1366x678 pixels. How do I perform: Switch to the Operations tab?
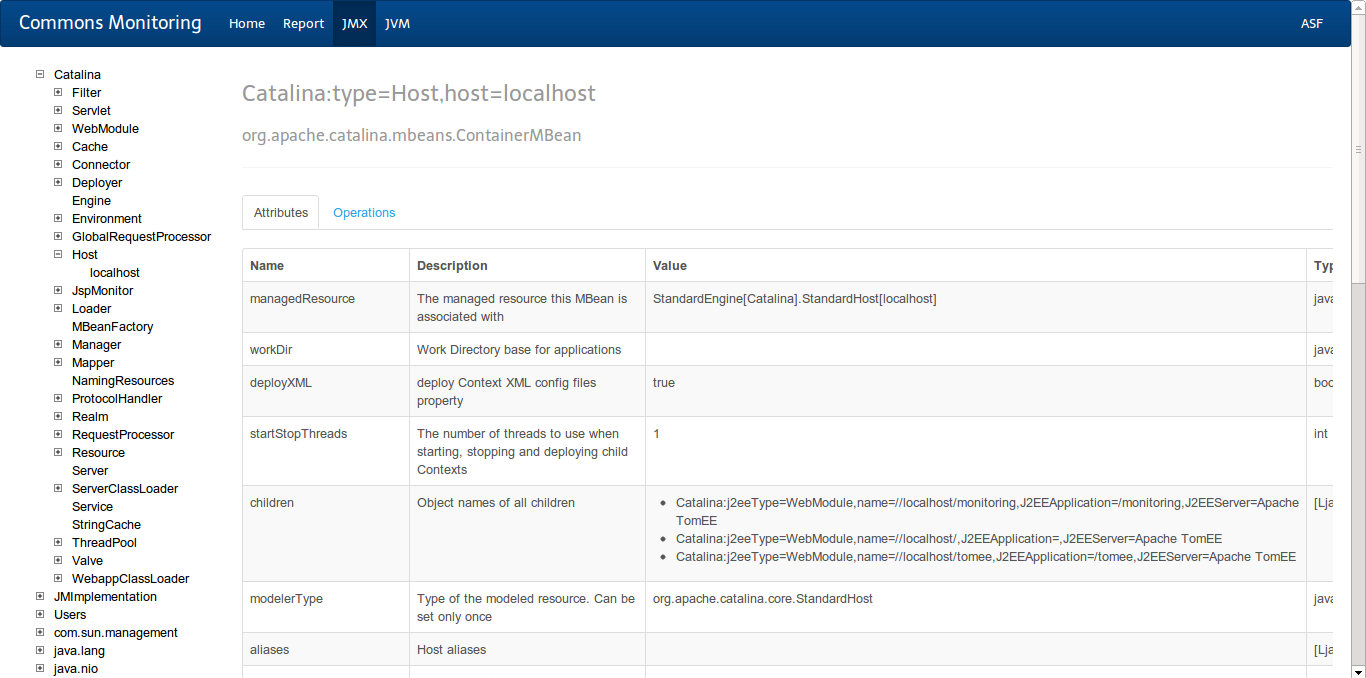coord(364,212)
